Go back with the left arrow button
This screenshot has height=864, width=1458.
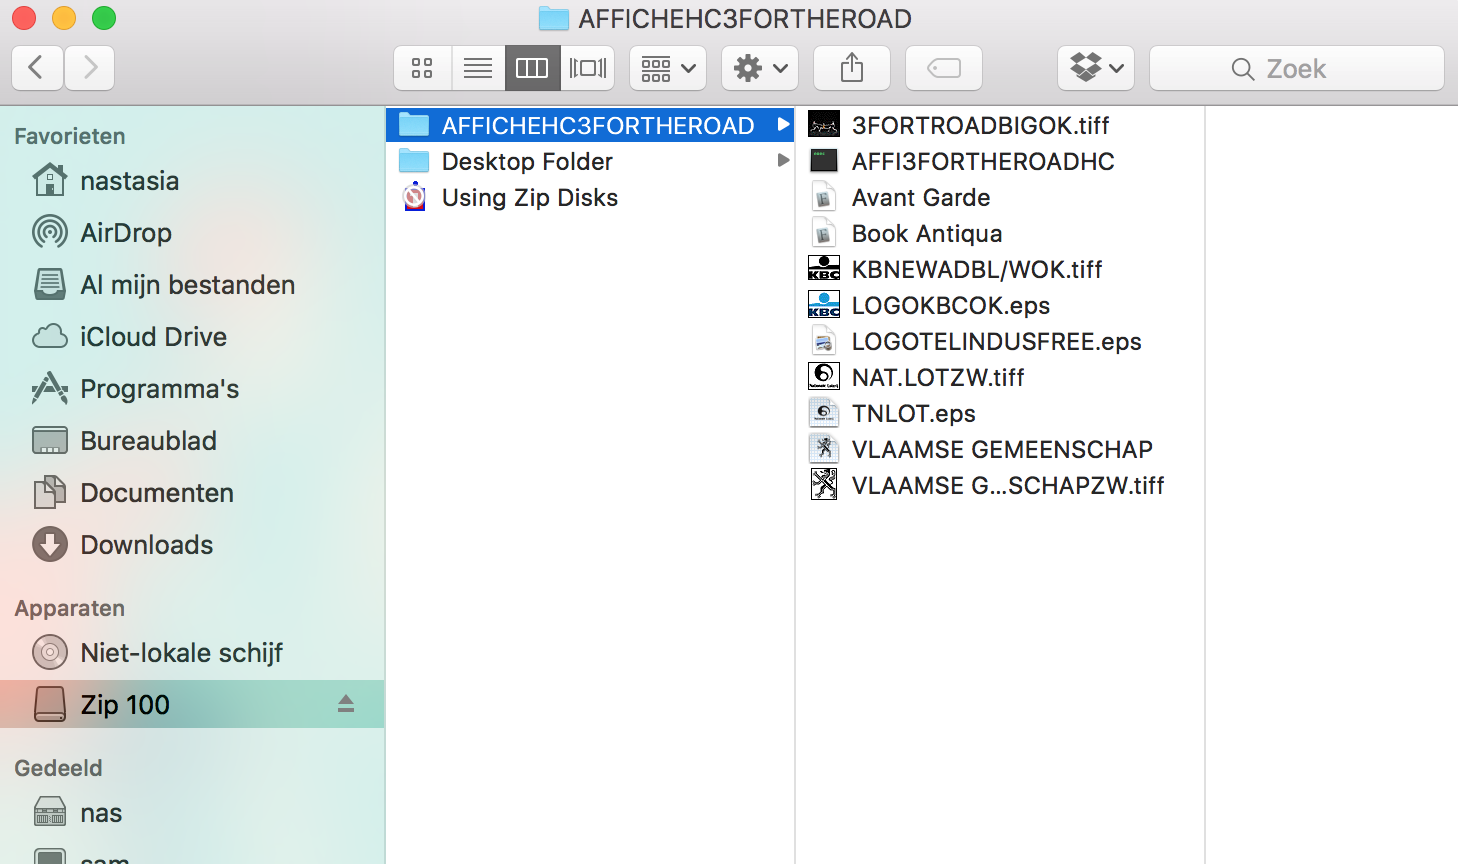coord(37,68)
